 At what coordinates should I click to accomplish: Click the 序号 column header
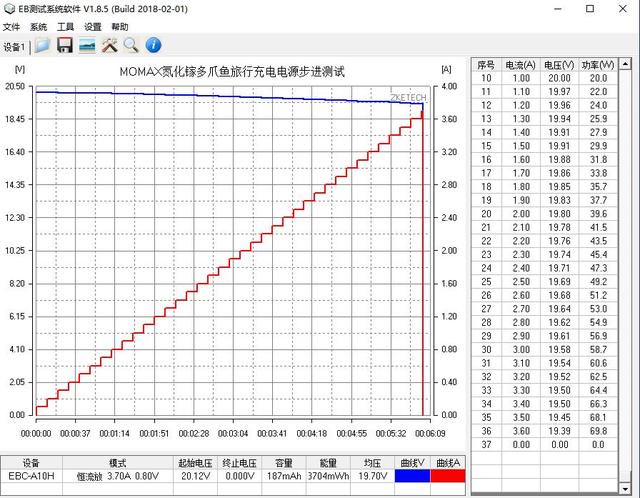pos(486,65)
